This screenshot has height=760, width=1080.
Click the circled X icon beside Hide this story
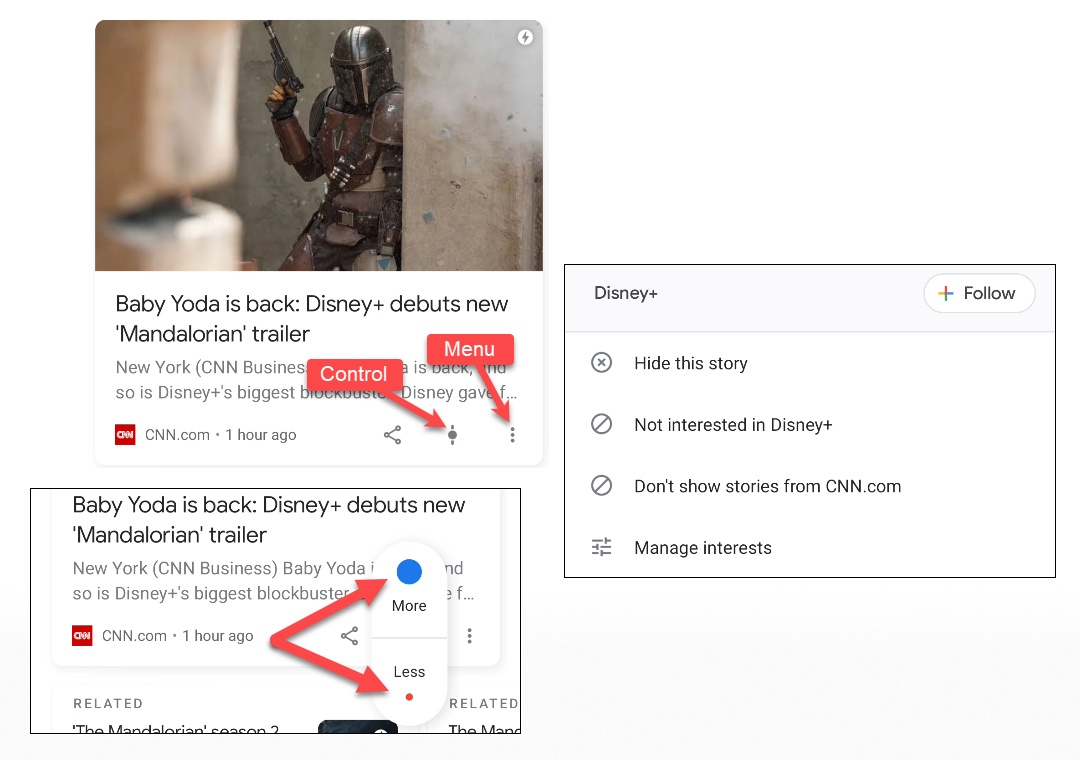601,362
